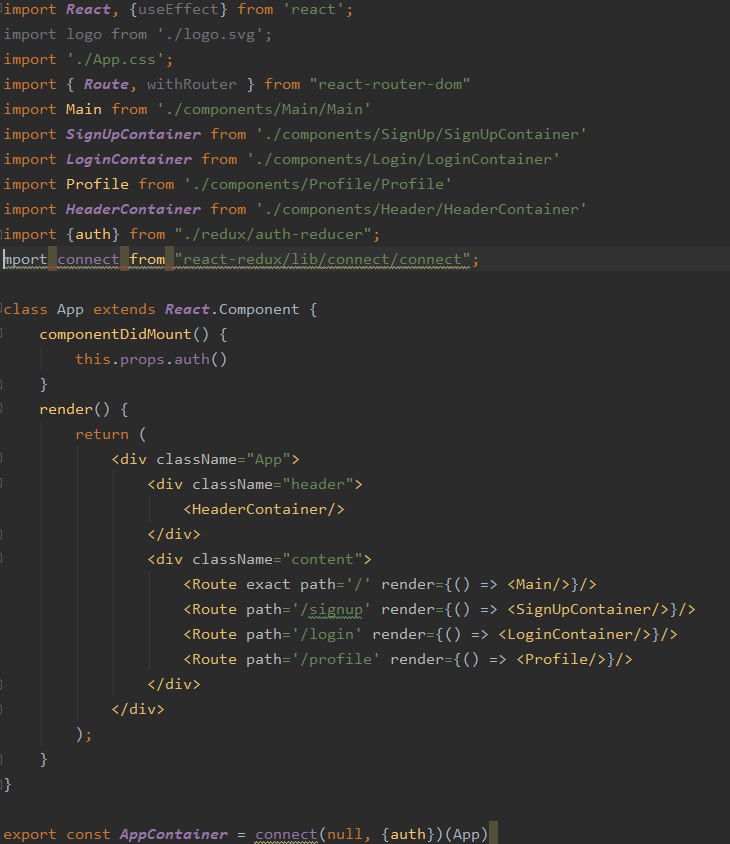Click 'Profile' identifier in its import line
This screenshot has width=730, height=844.
tap(97, 184)
